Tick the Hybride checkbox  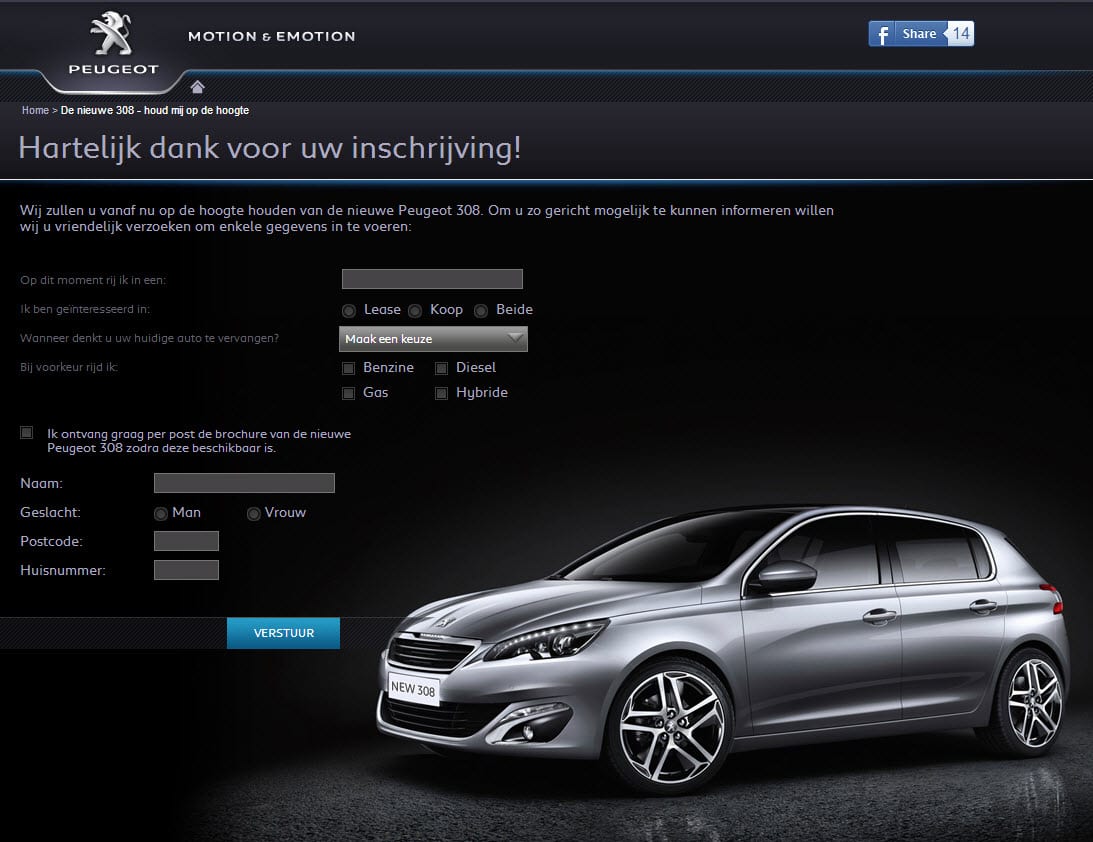pos(441,393)
